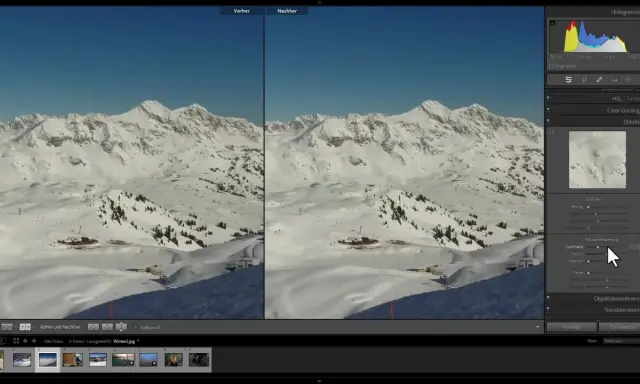Switch to Loupe view icon in toolbar
Screen dimensions: 640x384
click(7, 327)
